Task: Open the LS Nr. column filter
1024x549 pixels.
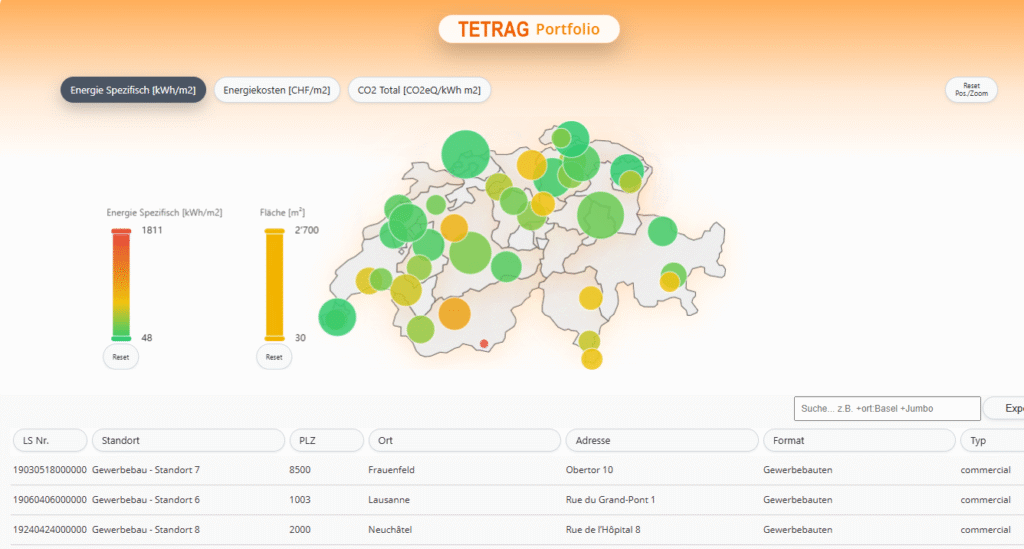Action: tap(49, 440)
